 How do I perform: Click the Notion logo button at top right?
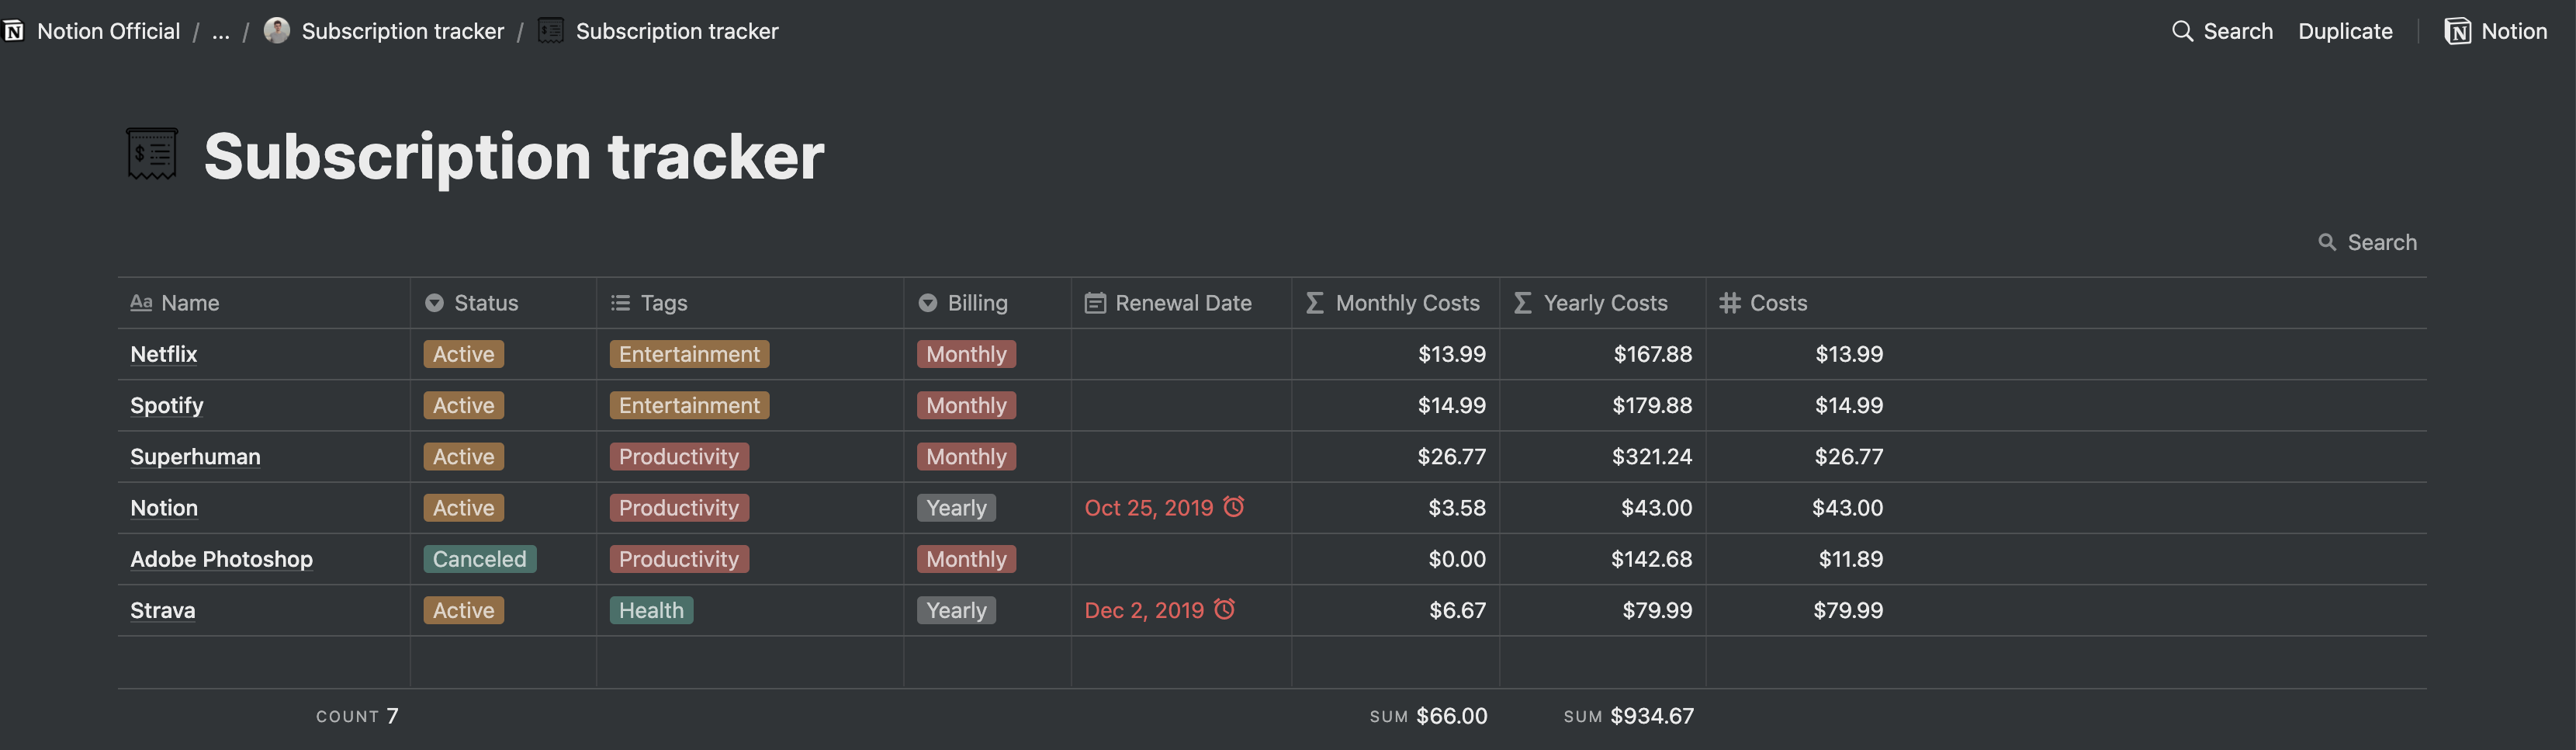point(2495,31)
